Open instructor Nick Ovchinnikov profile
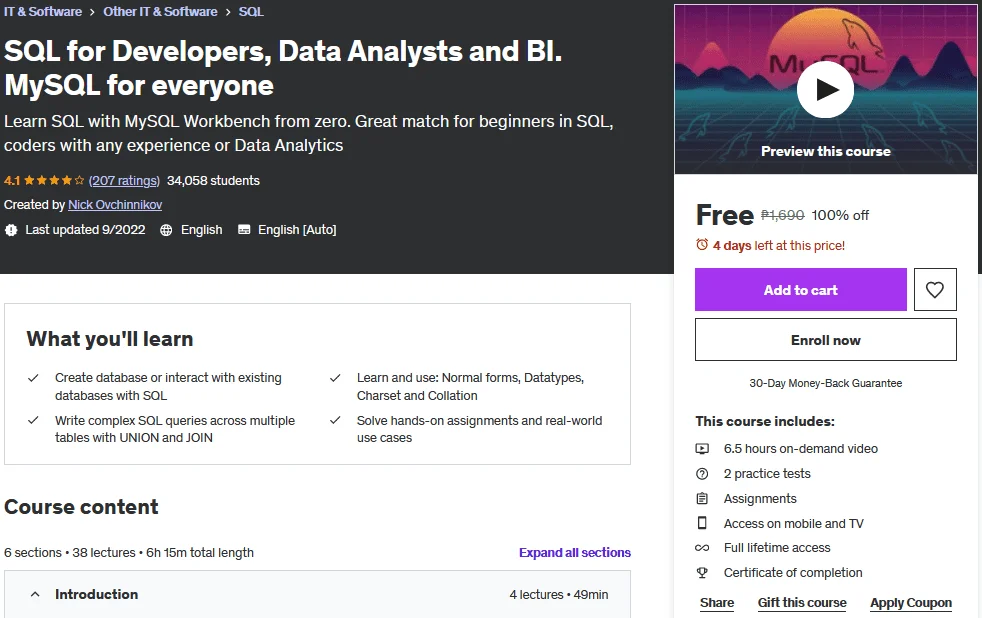This screenshot has height=618, width=982. click(x=115, y=205)
